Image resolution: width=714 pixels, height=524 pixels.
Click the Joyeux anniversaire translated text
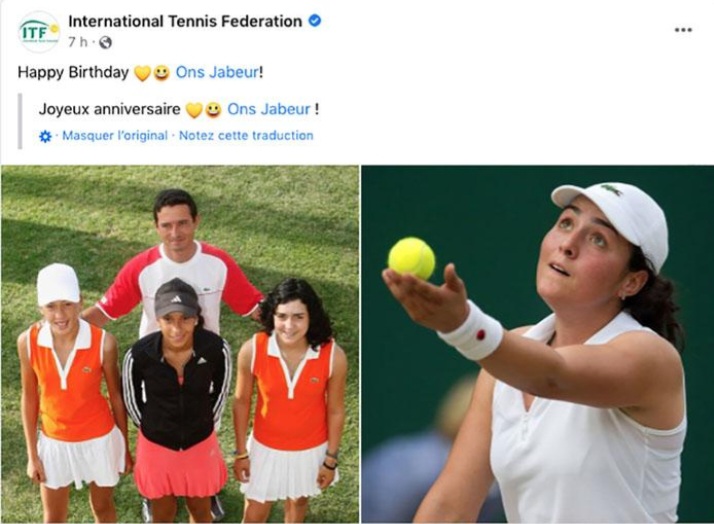[110, 109]
